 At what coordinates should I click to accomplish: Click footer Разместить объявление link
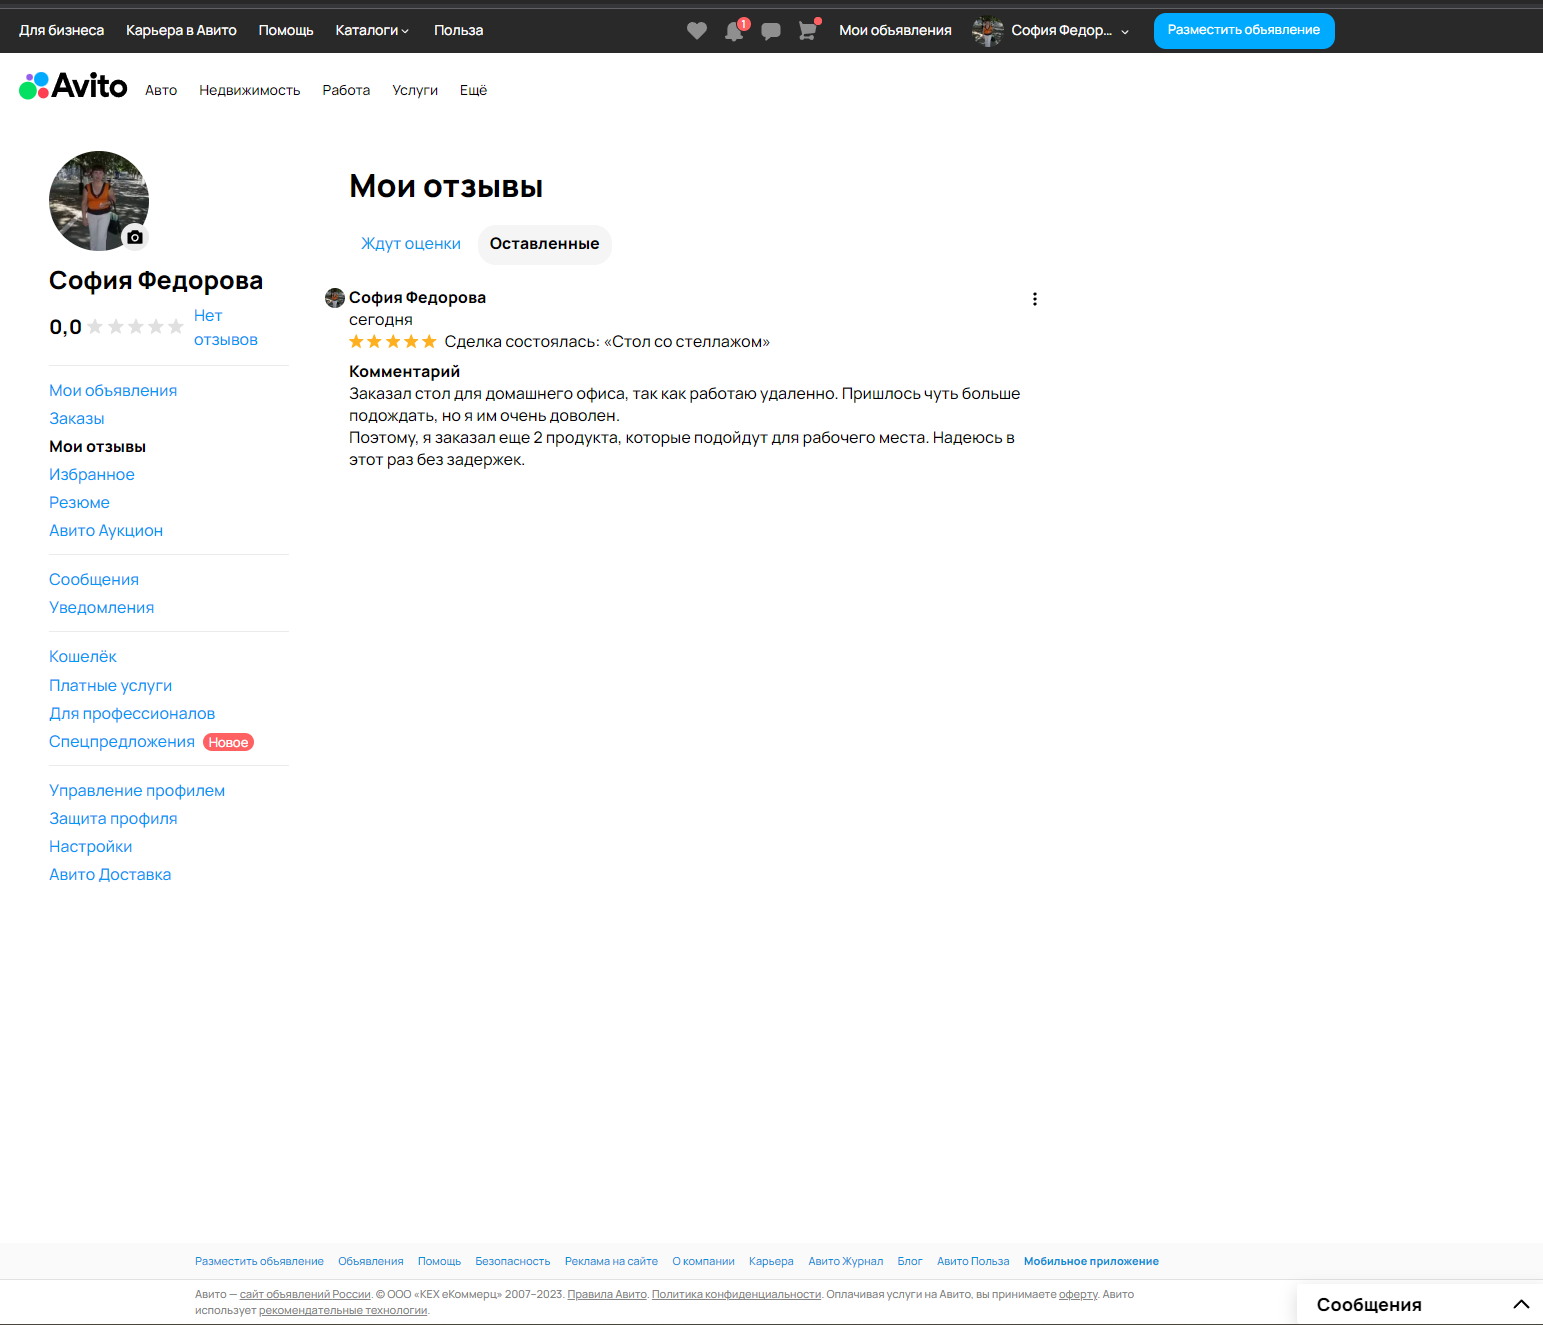(259, 1262)
